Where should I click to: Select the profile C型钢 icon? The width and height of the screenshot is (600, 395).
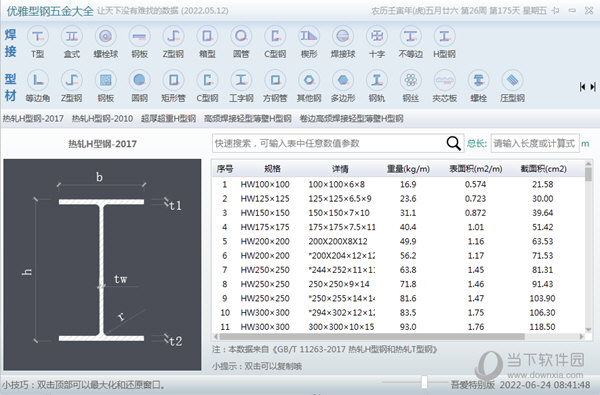click(207, 81)
